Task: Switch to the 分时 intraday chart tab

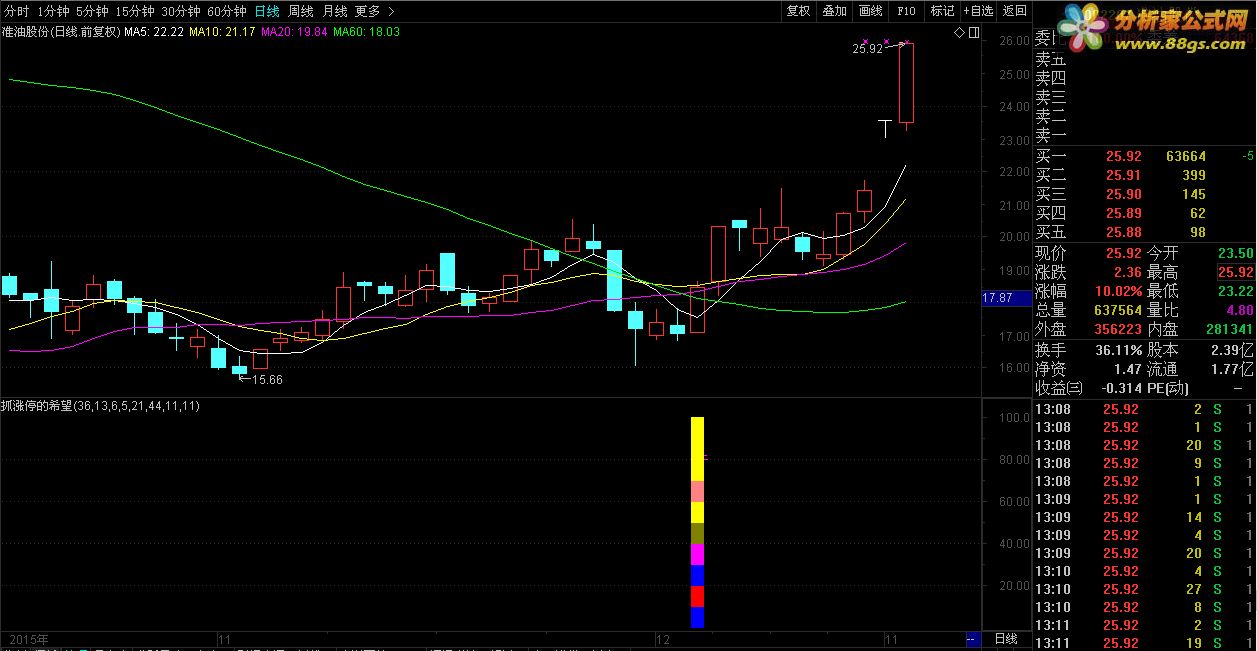Action: coord(16,11)
